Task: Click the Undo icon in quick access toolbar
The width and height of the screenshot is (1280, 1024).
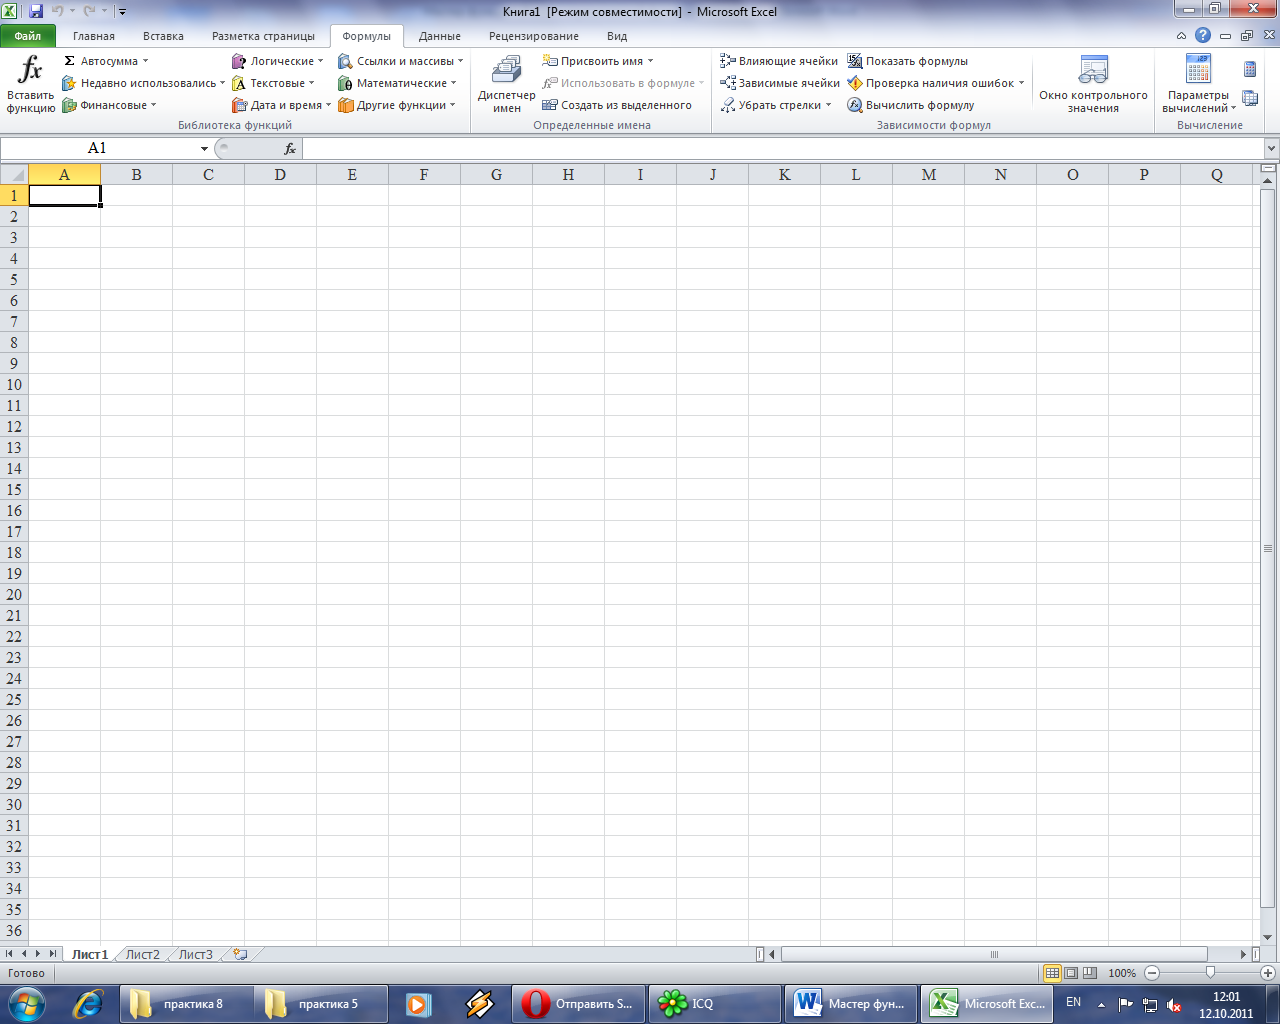Action: click(57, 12)
